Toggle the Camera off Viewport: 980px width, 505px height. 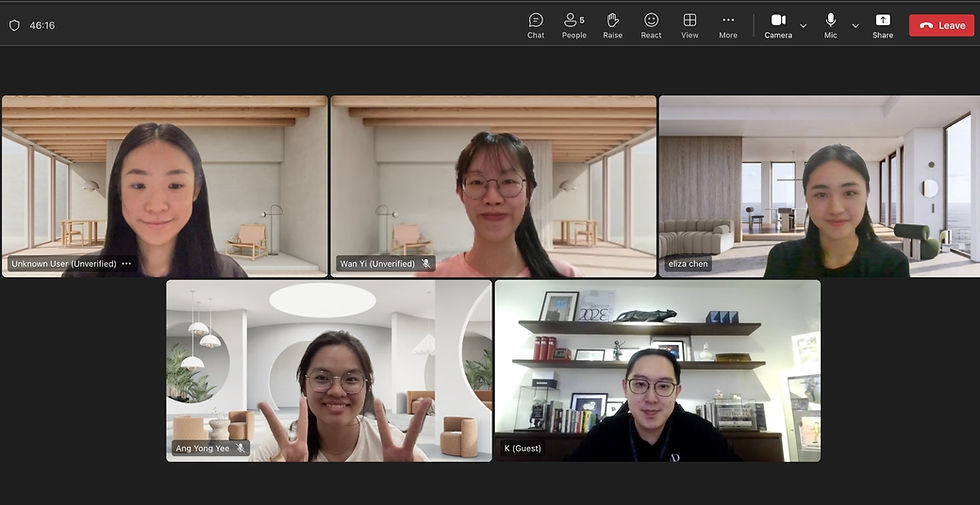(778, 26)
